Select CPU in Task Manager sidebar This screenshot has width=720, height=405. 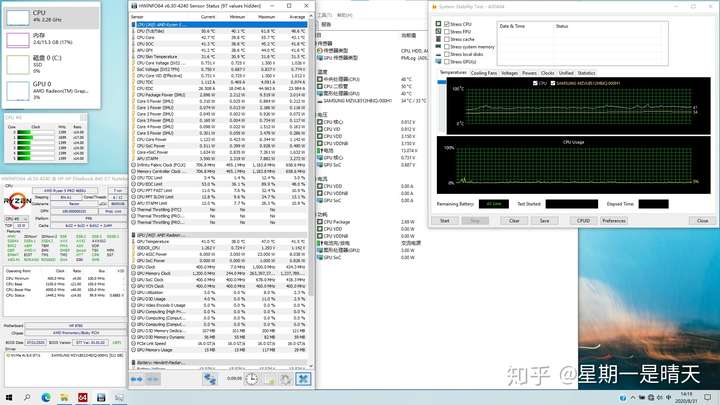point(51,17)
